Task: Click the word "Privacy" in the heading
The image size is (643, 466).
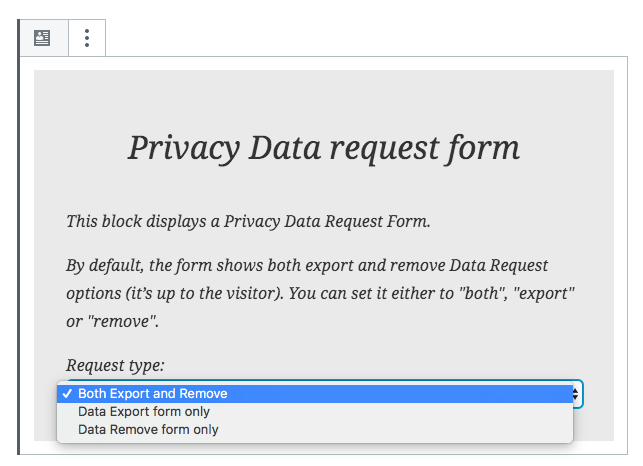Action: (x=184, y=148)
